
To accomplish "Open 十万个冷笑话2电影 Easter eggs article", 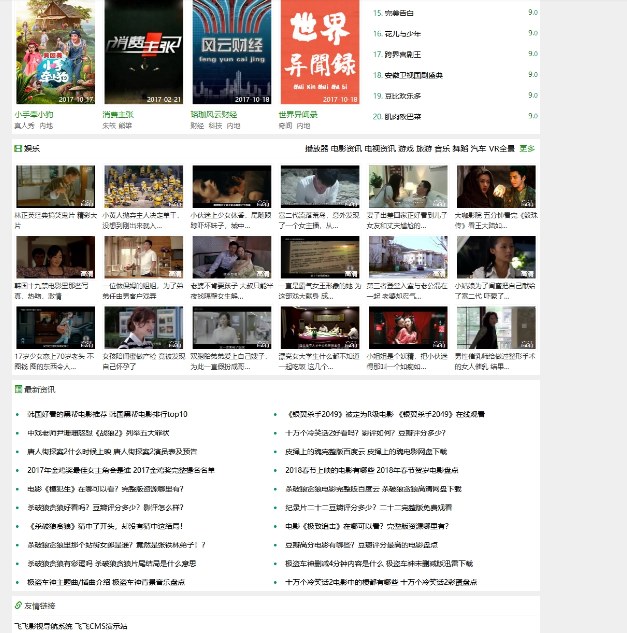I will click(x=381, y=582).
